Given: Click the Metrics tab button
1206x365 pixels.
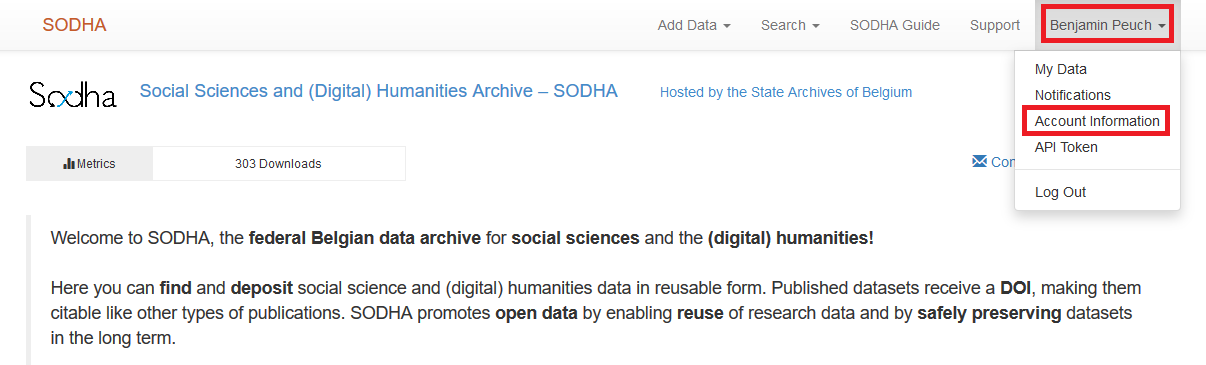Looking at the screenshot, I should [90, 164].
